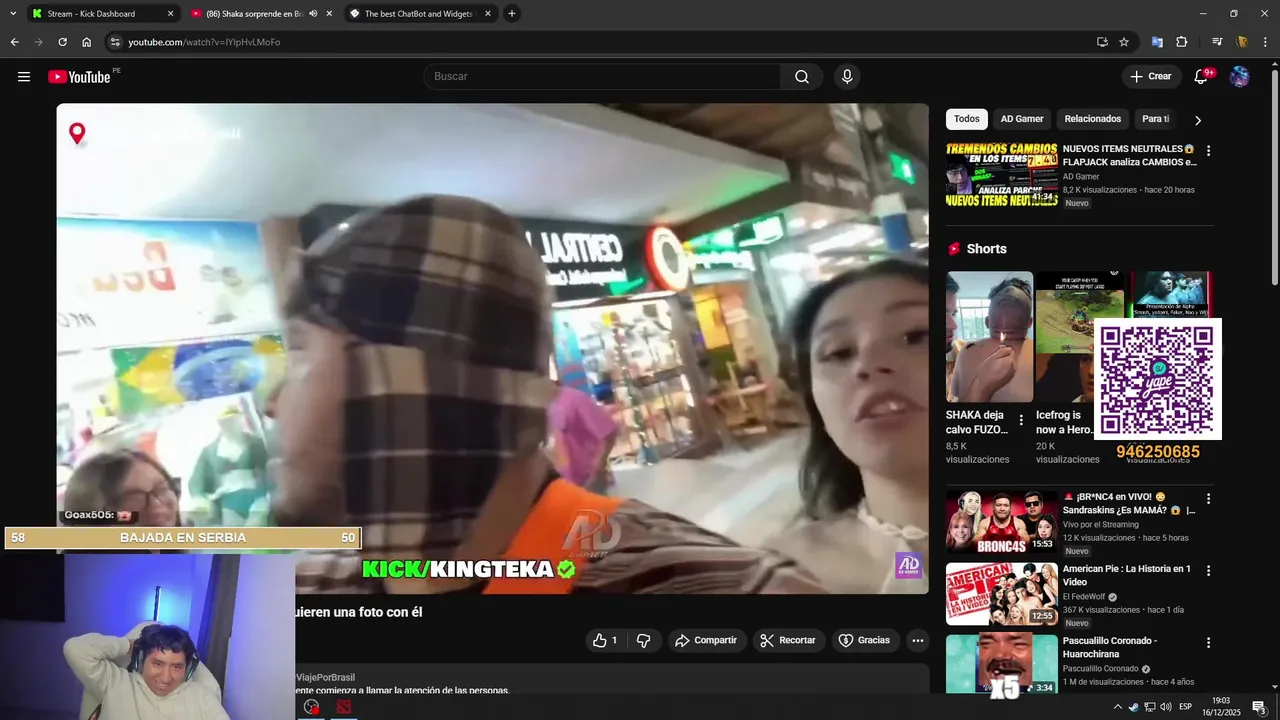Switch to The best ChatBot and Widgets tab

point(418,14)
